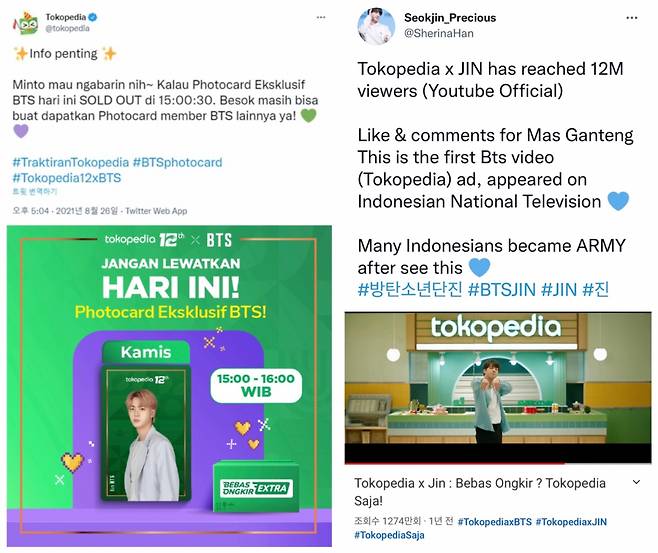This screenshot has height=553, width=658.
Task: Open the #TraktiranTokopedia hashtag
Action: coord(70,162)
